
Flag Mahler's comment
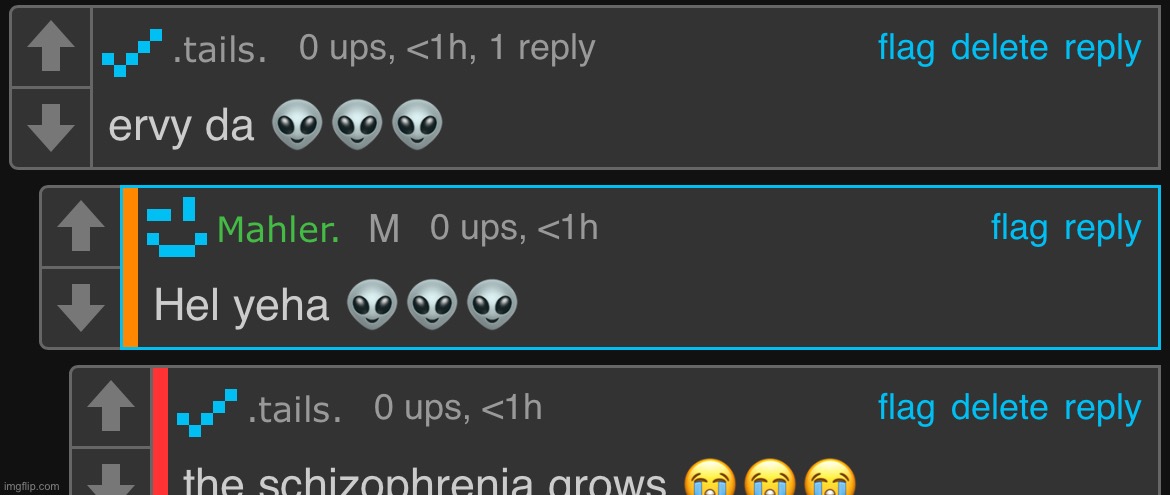[1019, 228]
